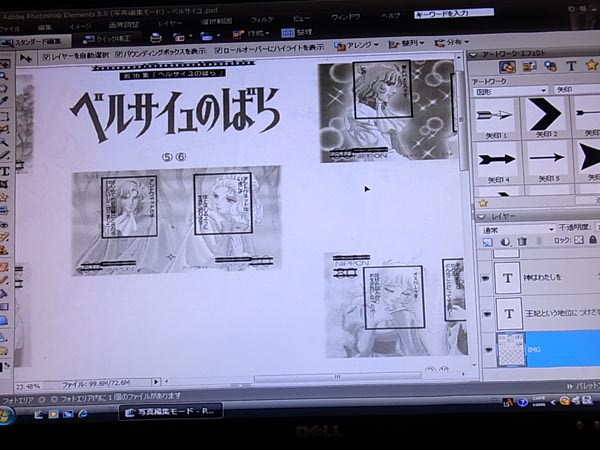Select the Hand tool

tap(4, 88)
